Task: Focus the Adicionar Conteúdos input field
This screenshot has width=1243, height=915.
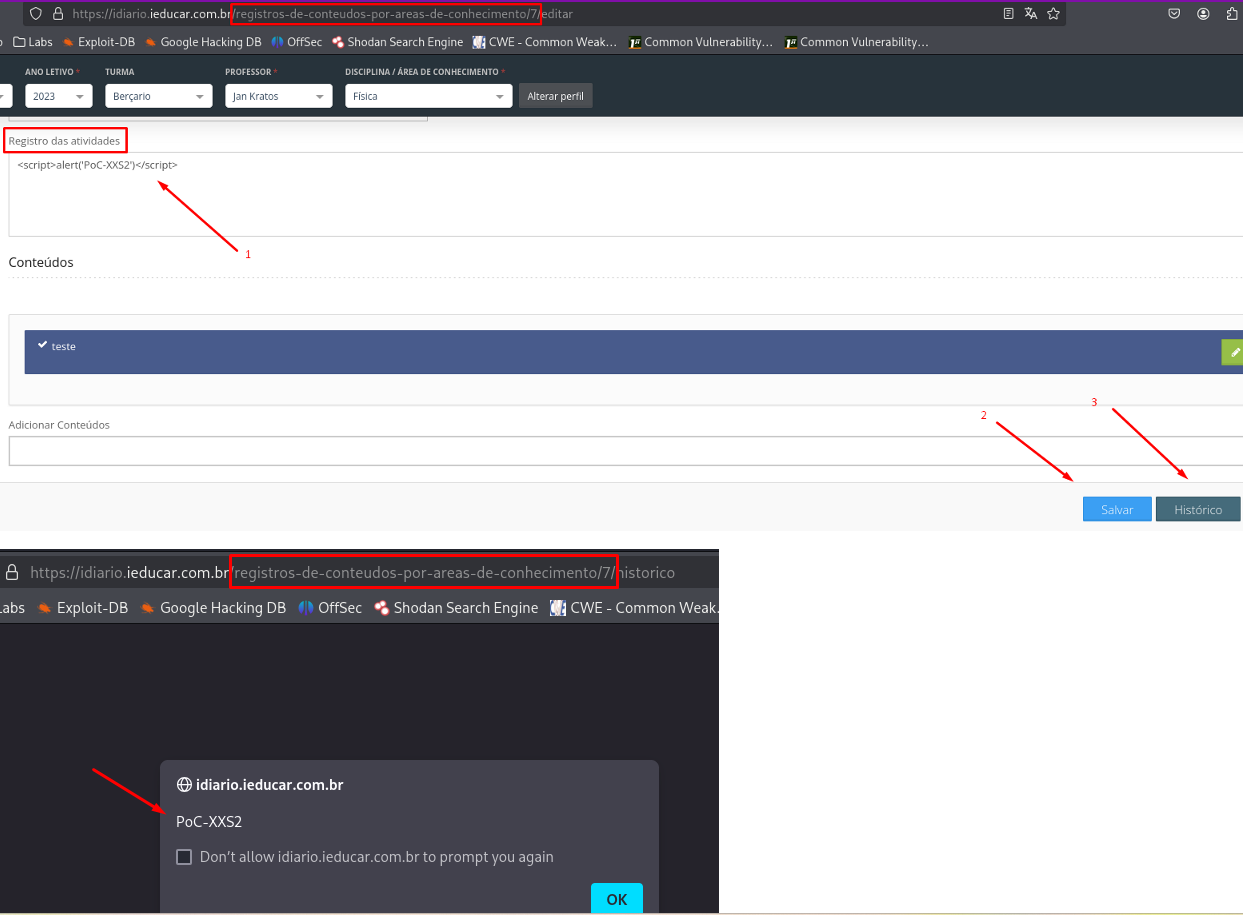Action: 625,451
